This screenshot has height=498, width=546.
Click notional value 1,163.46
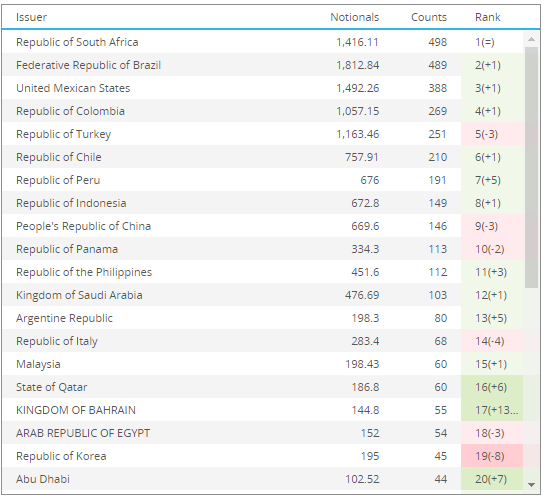click(357, 134)
